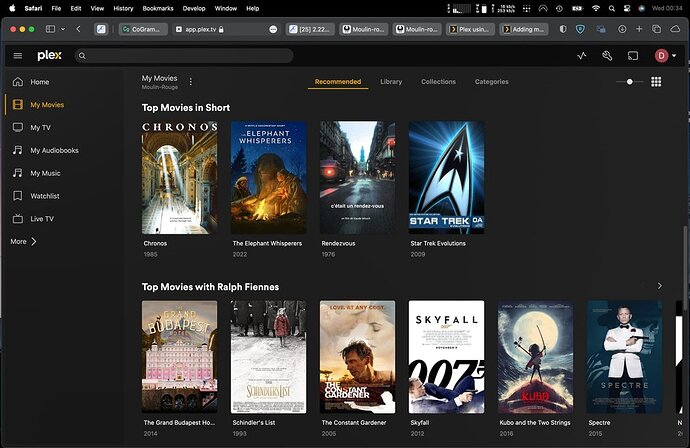This screenshot has height=448, width=690.
Task: Click the Star Trek Evolutions title
Action: (x=438, y=243)
